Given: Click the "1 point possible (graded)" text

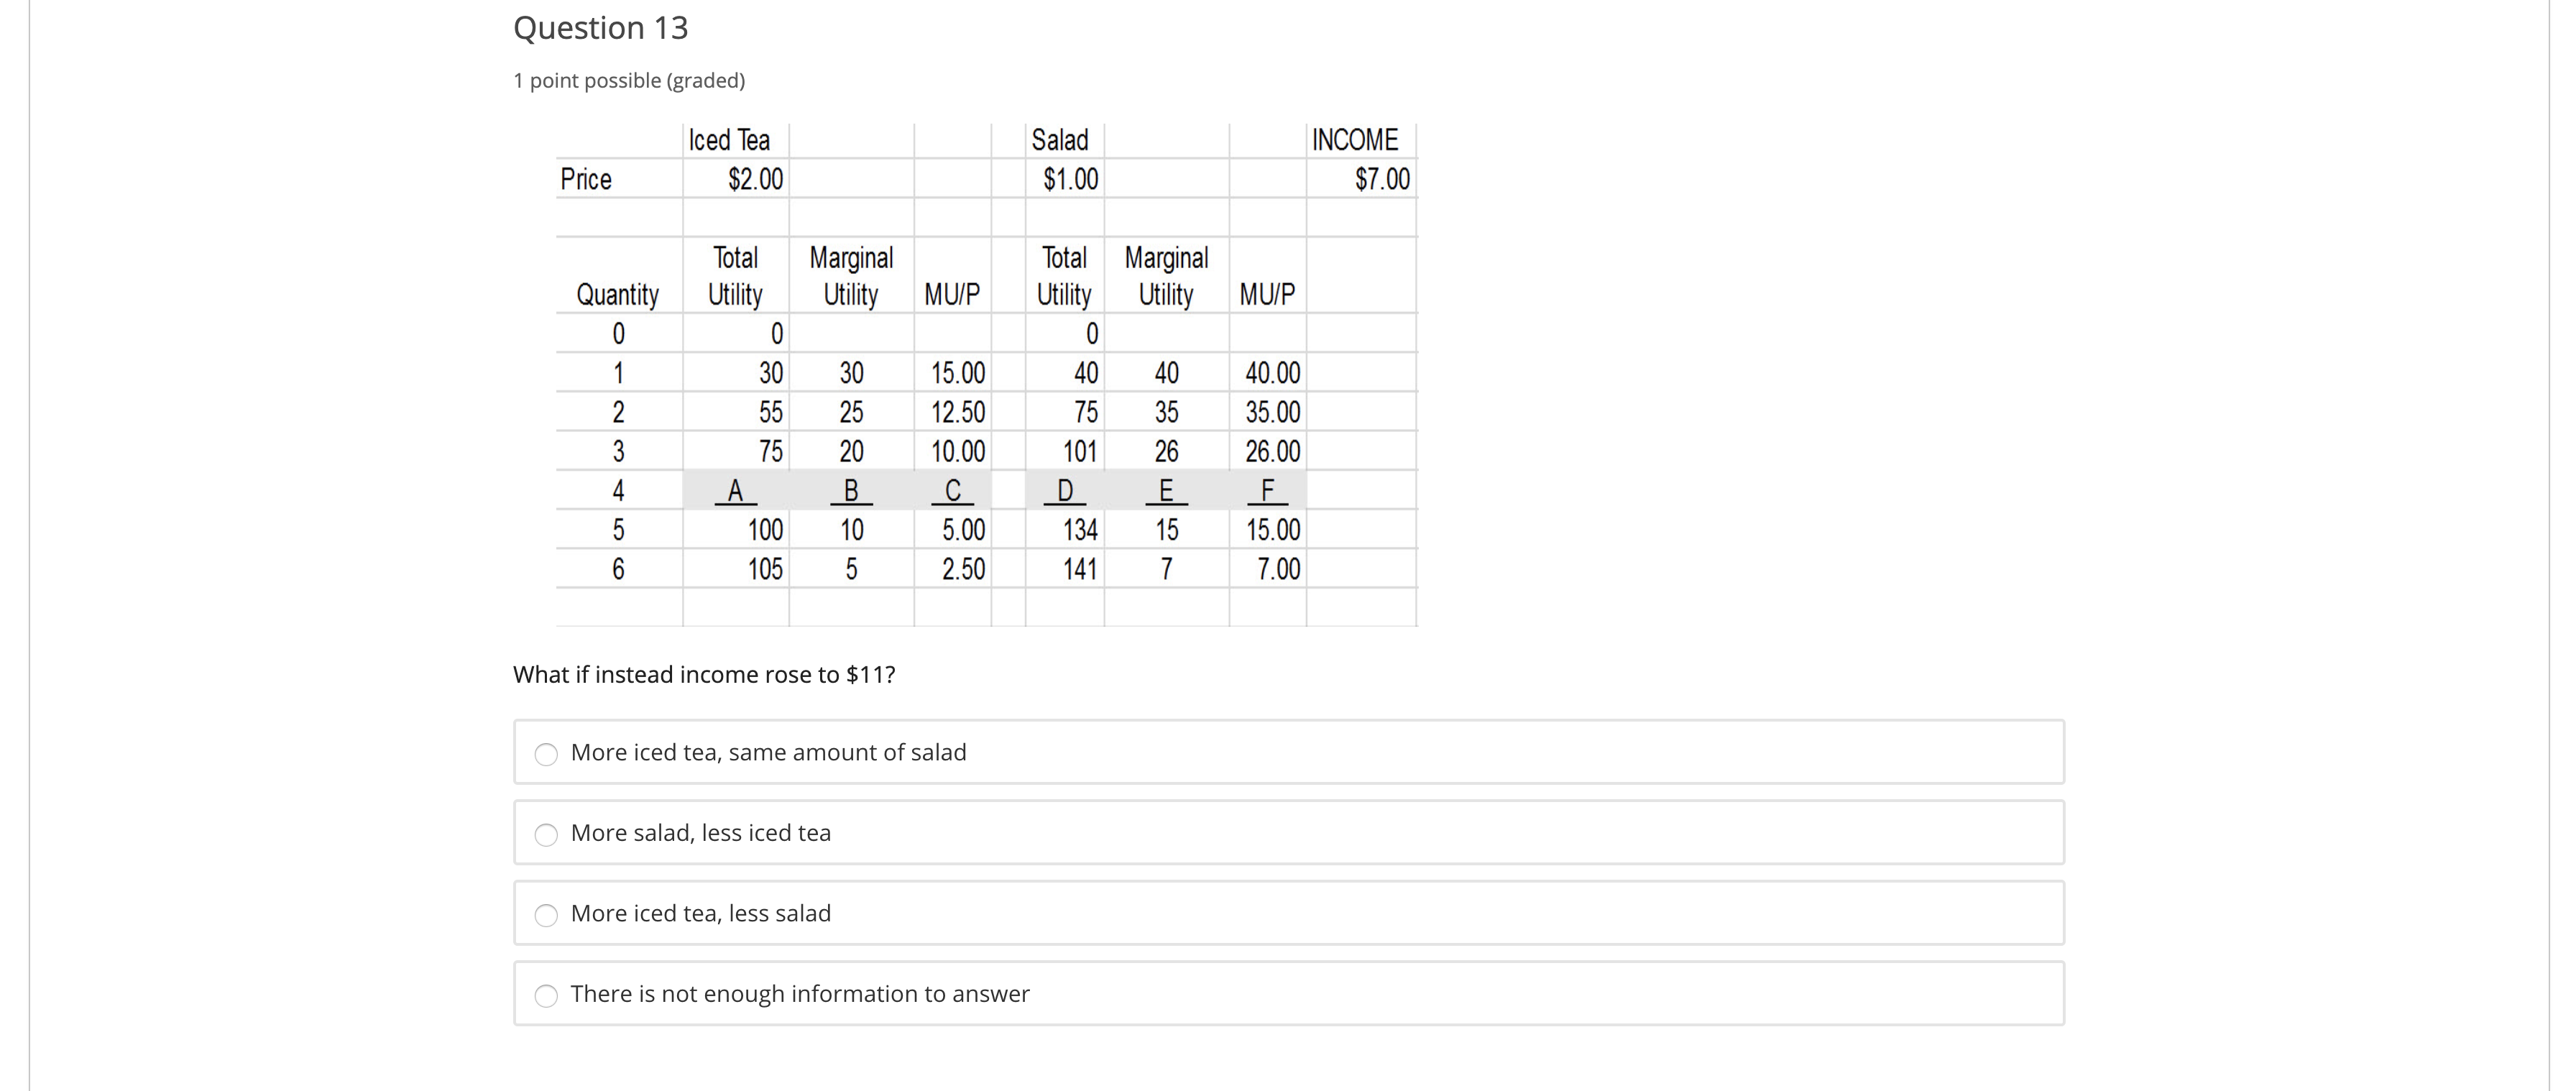Looking at the screenshot, I should point(629,81).
